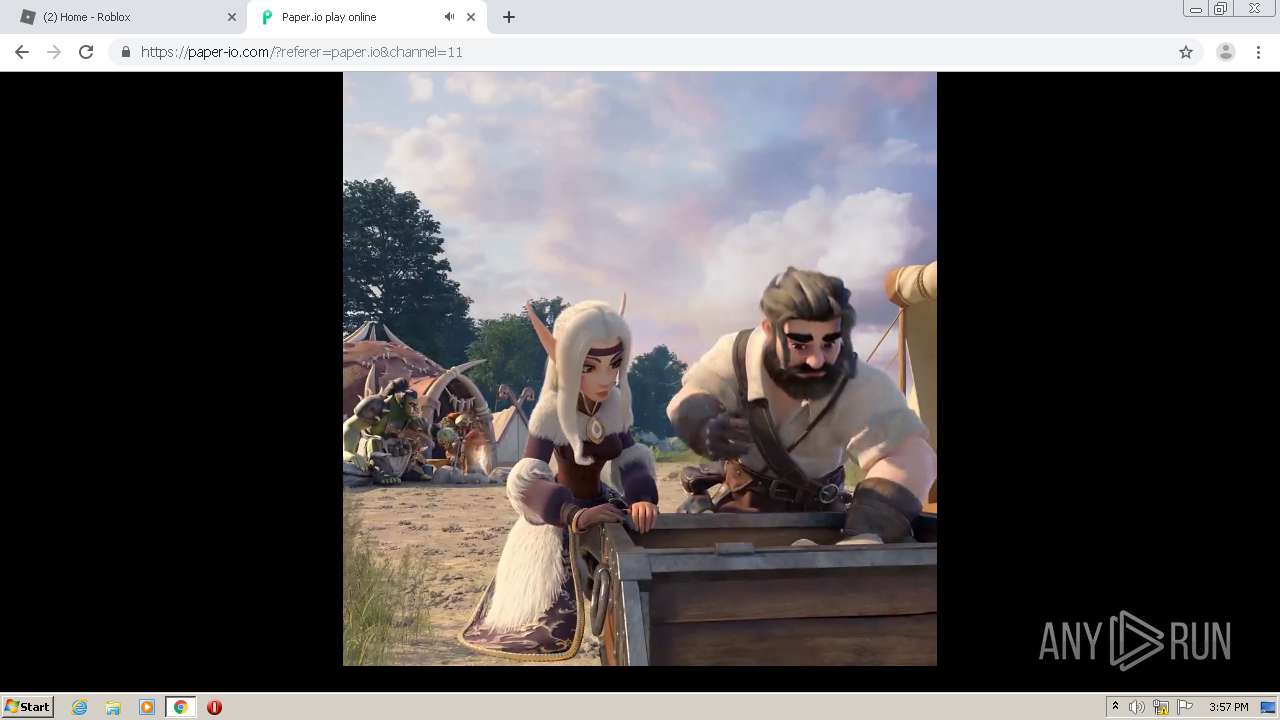Open the volume speaker tray icon
Screen dimensions: 1280x720
(x=1137, y=707)
